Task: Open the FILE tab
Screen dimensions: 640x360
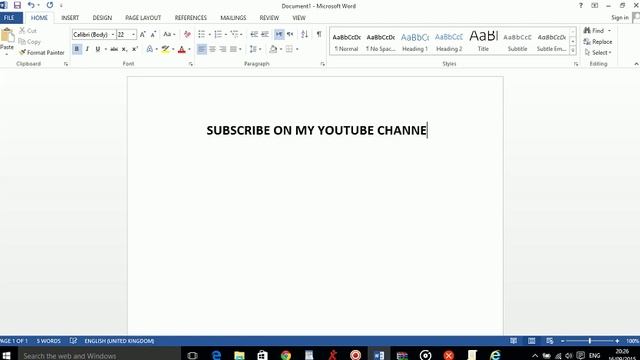Action: pos(10,18)
